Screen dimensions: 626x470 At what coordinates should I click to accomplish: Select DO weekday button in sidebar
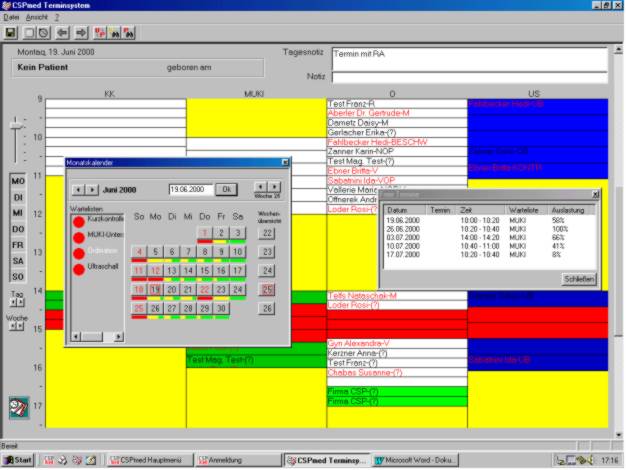tap(18, 229)
